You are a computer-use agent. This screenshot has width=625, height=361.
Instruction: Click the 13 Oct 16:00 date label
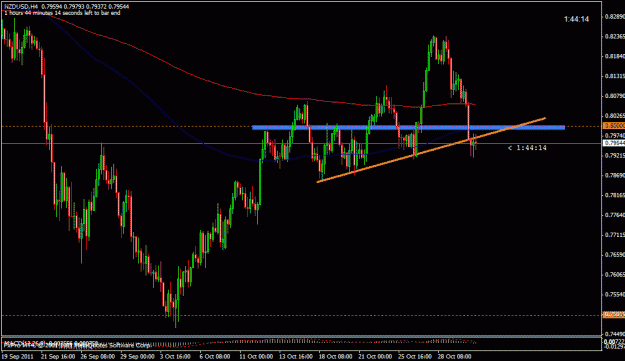pos(296,356)
